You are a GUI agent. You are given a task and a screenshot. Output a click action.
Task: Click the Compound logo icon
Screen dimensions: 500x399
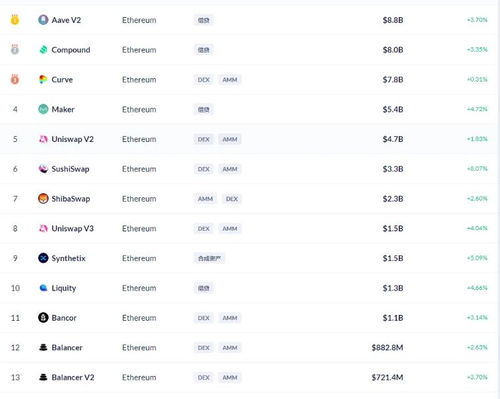(43, 50)
